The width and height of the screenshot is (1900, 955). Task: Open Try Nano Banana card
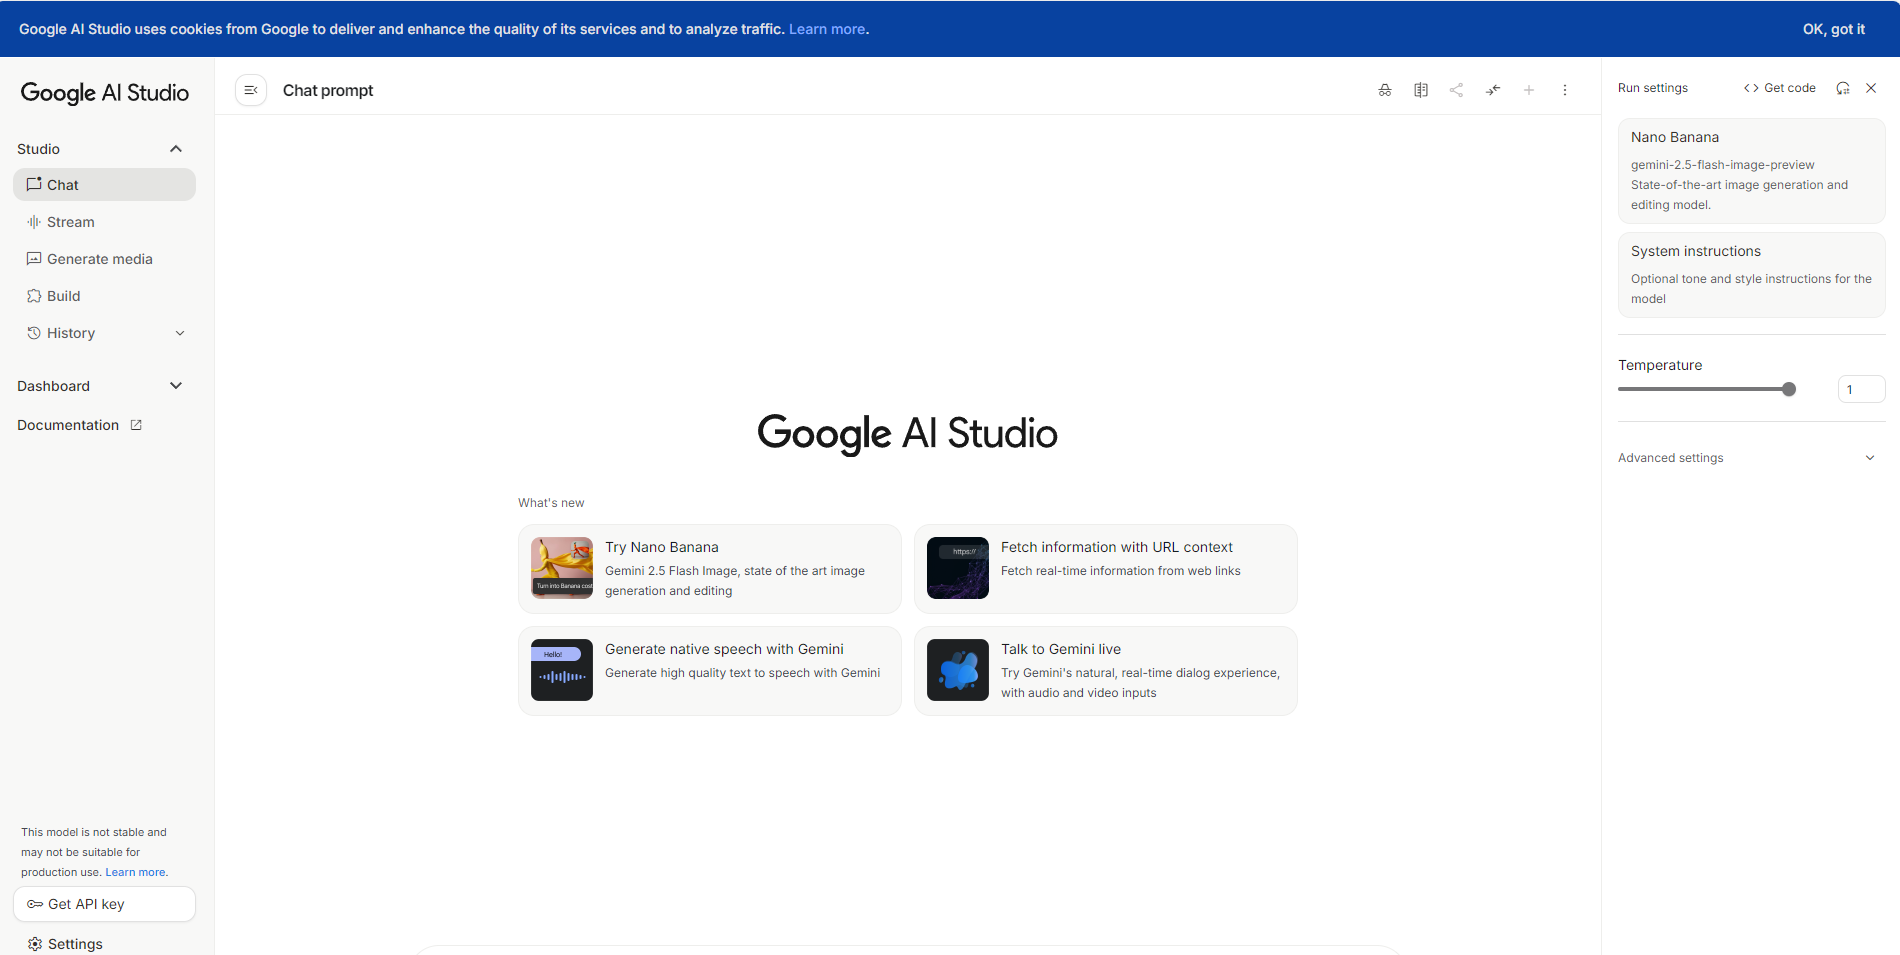(710, 569)
